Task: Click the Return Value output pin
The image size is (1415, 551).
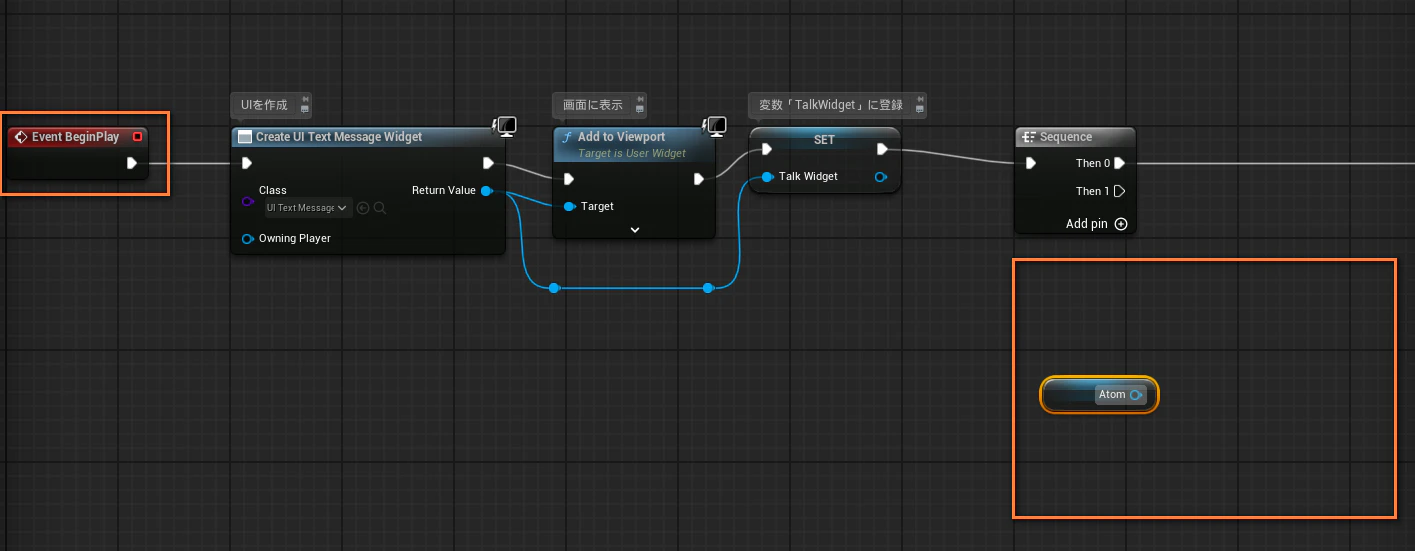Action: [x=486, y=190]
